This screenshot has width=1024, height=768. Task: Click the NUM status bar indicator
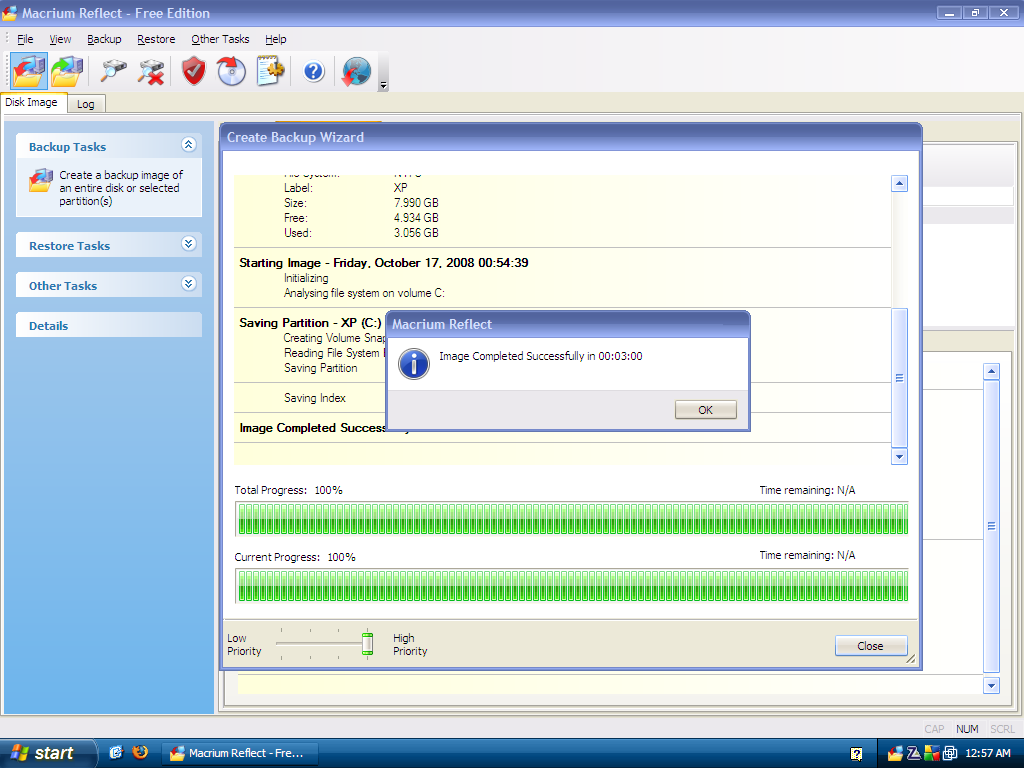click(x=967, y=729)
